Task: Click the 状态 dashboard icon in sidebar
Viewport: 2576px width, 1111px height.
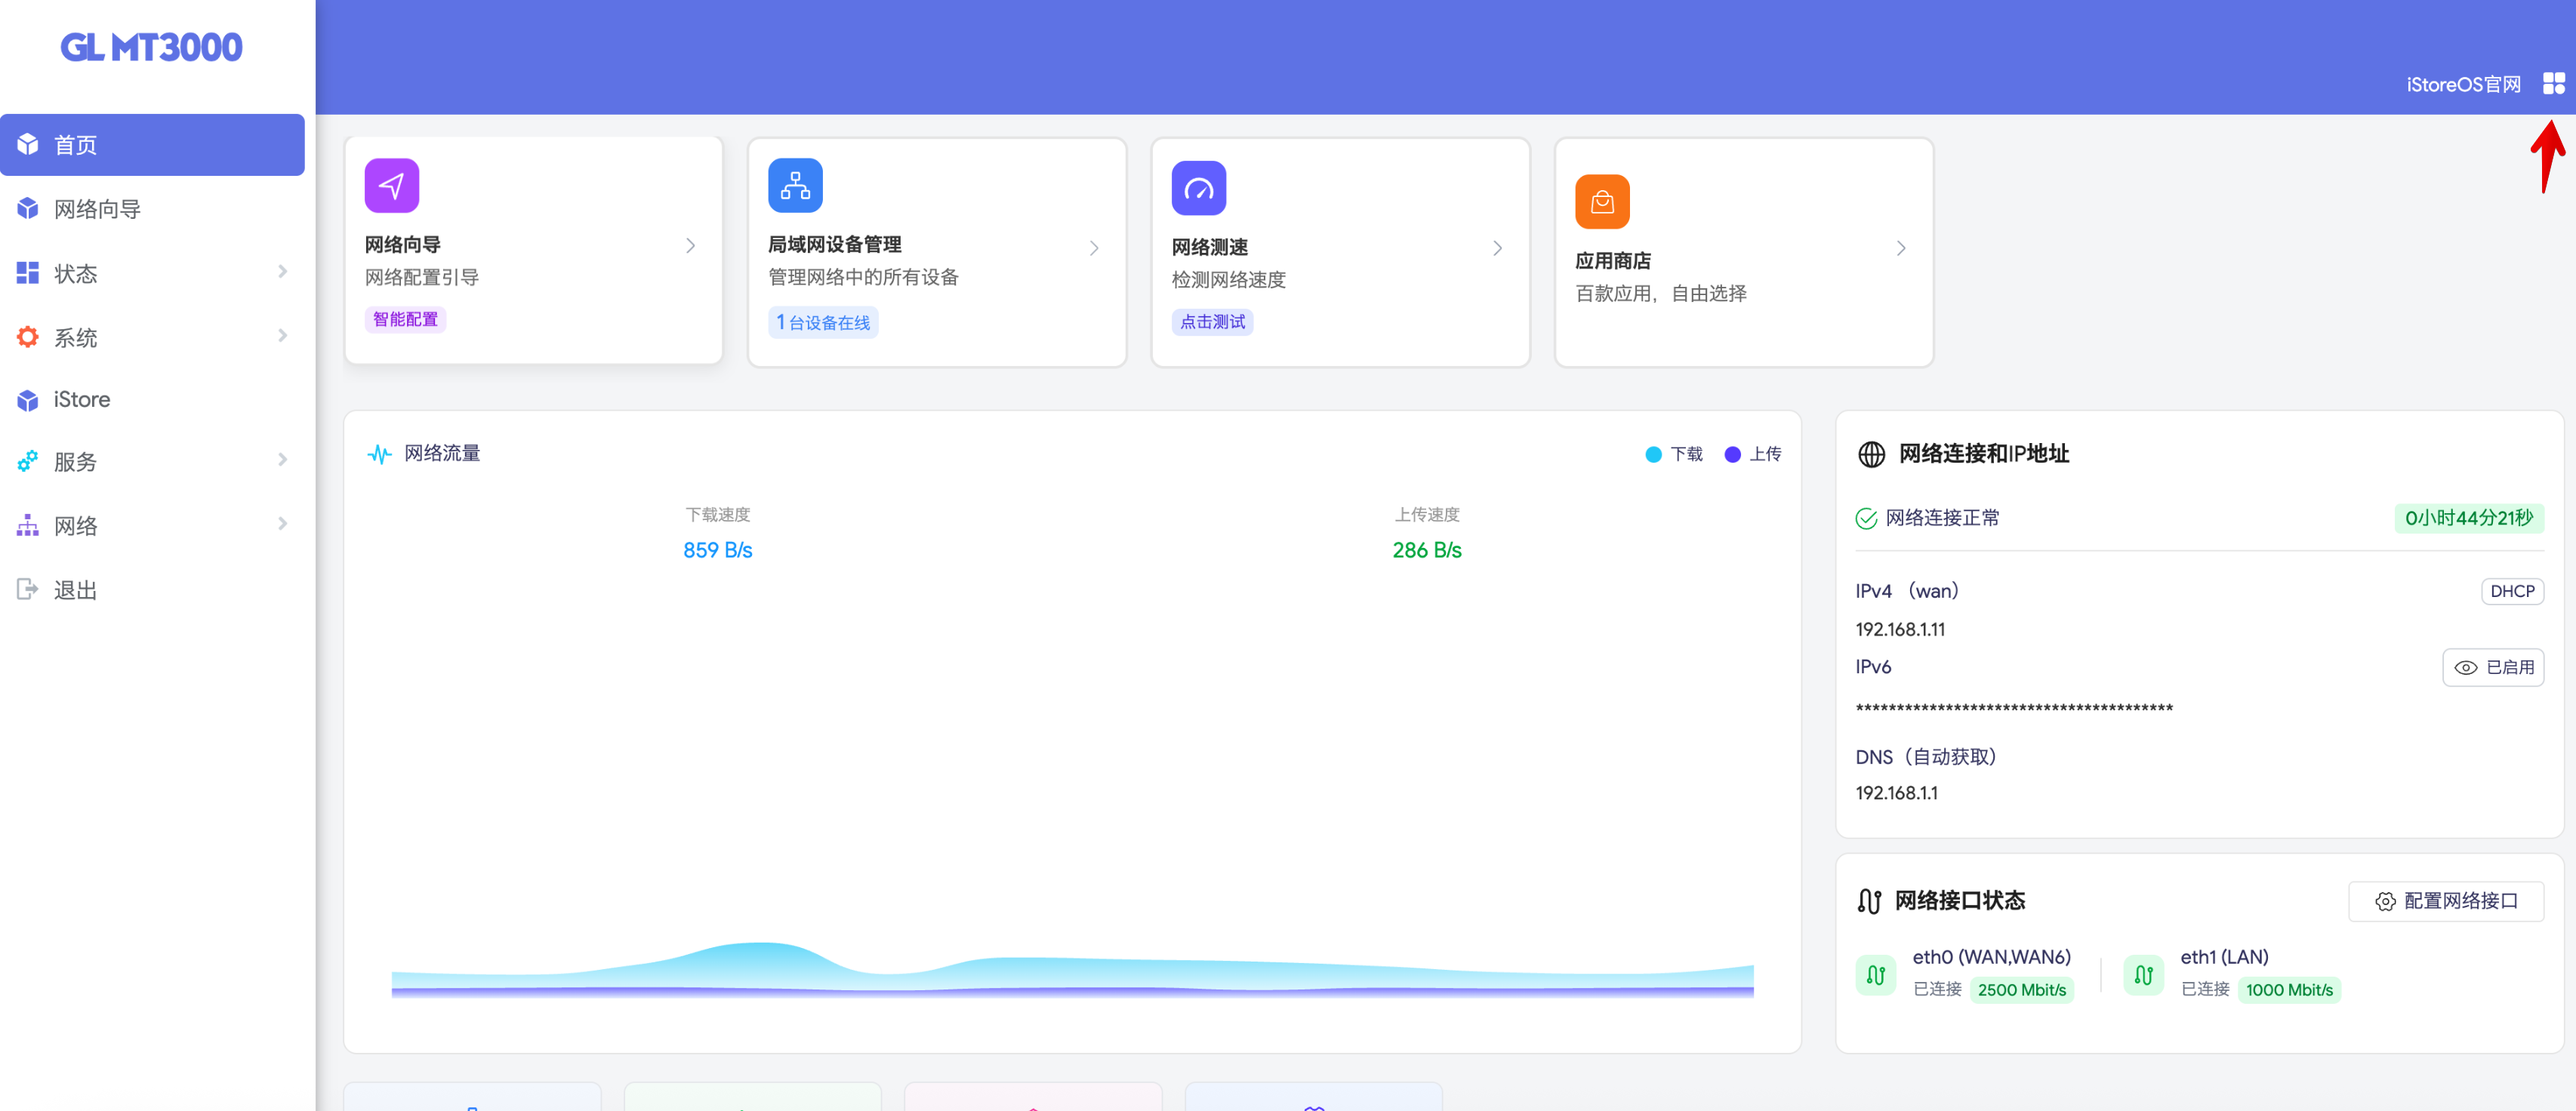Action: tap(27, 273)
